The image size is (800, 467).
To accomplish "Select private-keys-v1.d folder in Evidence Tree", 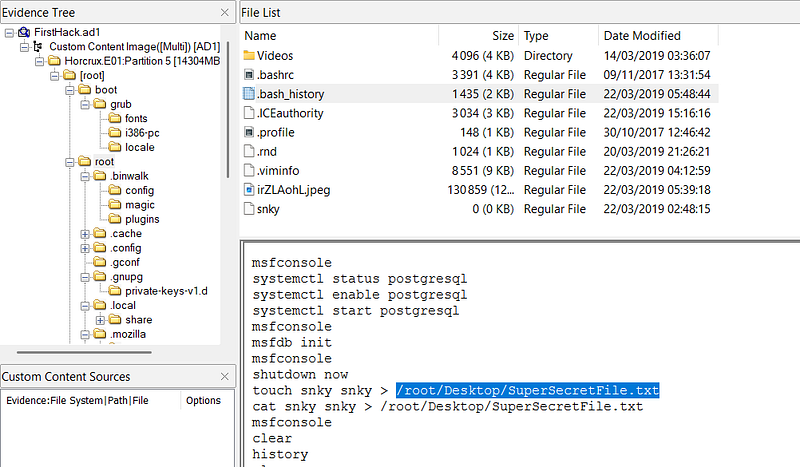I will pyautogui.click(x=152, y=291).
